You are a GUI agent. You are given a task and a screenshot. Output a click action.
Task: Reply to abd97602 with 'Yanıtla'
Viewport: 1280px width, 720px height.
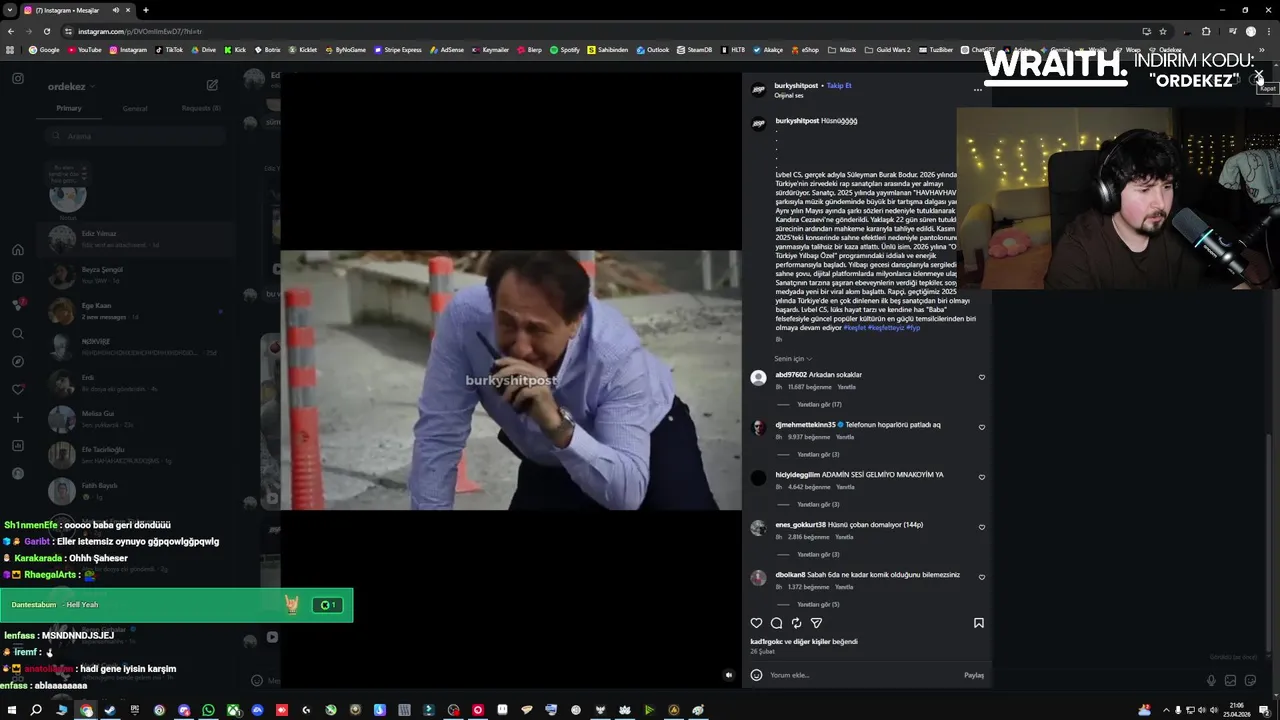(846, 387)
